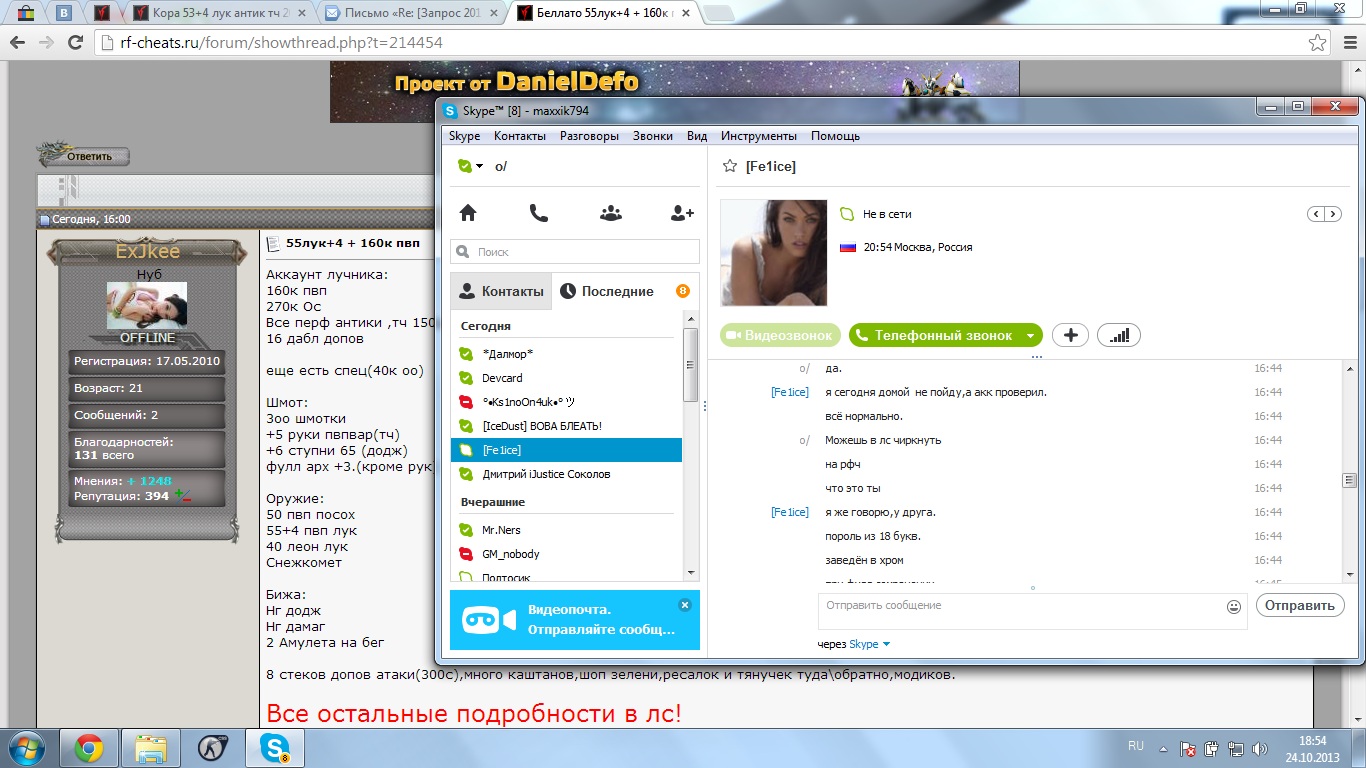This screenshot has height=768, width=1366.
Task: Click the Видеопочта voicemail icon
Action: click(488, 620)
